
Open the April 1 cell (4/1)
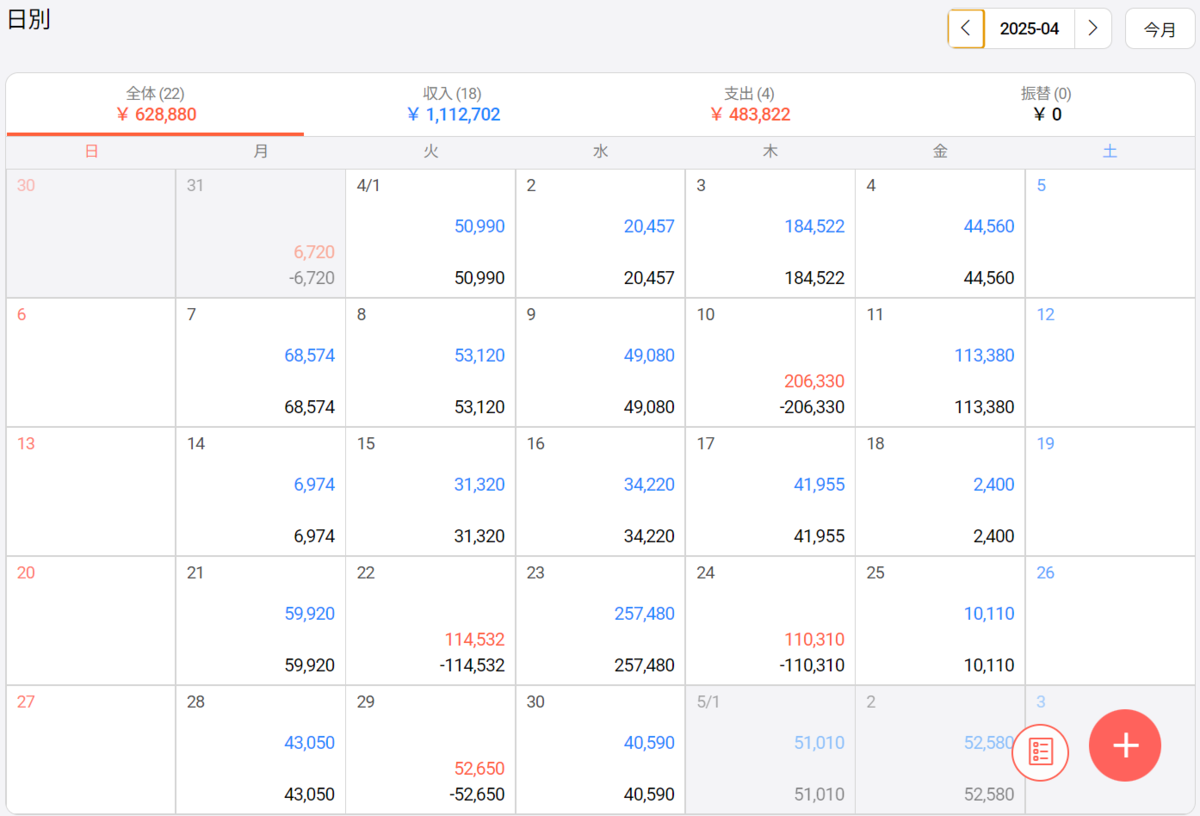click(431, 233)
